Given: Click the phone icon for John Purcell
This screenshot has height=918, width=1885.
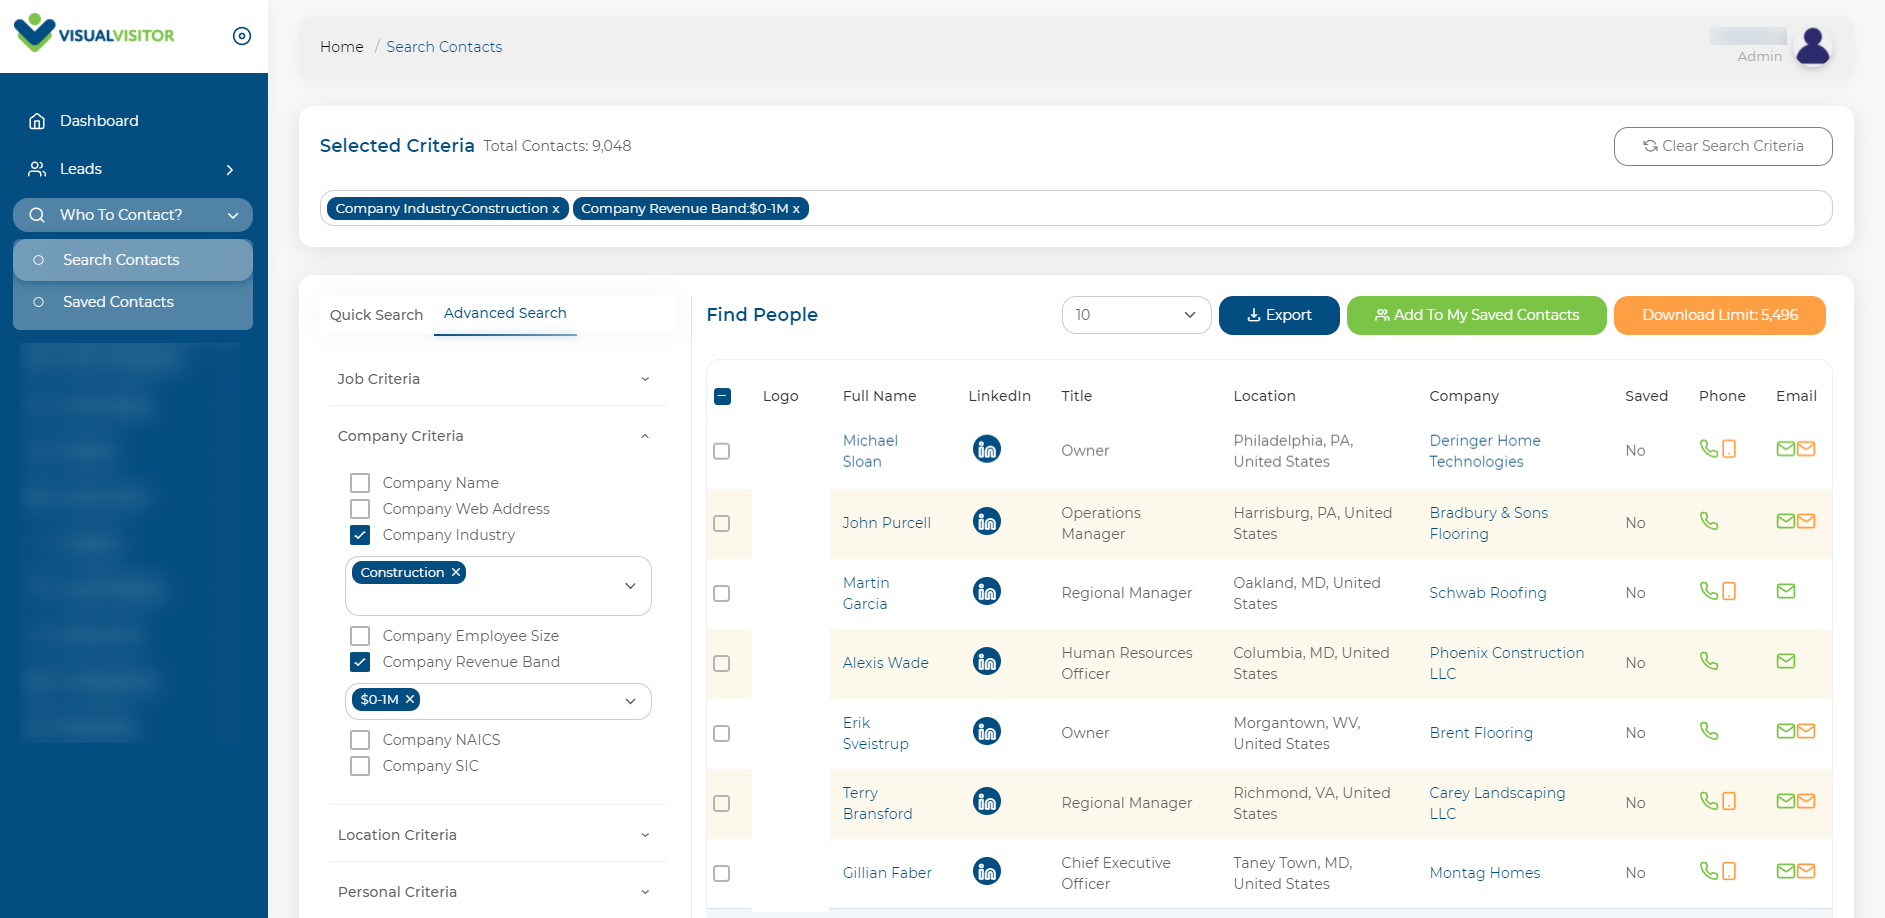Looking at the screenshot, I should point(1709,521).
